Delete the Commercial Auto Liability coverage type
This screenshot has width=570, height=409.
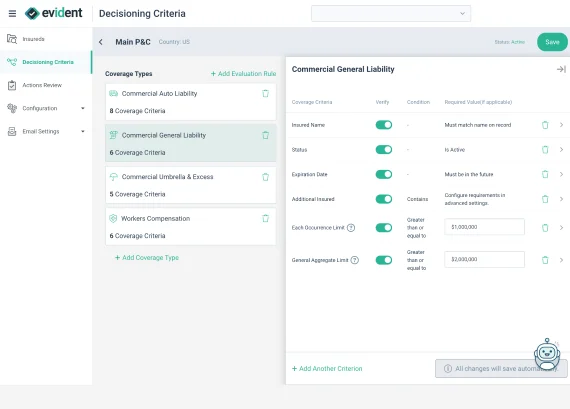click(x=266, y=93)
